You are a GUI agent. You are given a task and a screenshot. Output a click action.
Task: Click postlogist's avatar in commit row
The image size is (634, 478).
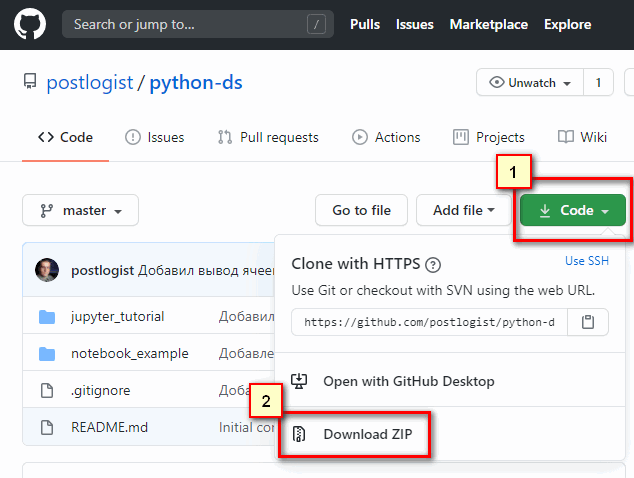[x=47, y=270]
